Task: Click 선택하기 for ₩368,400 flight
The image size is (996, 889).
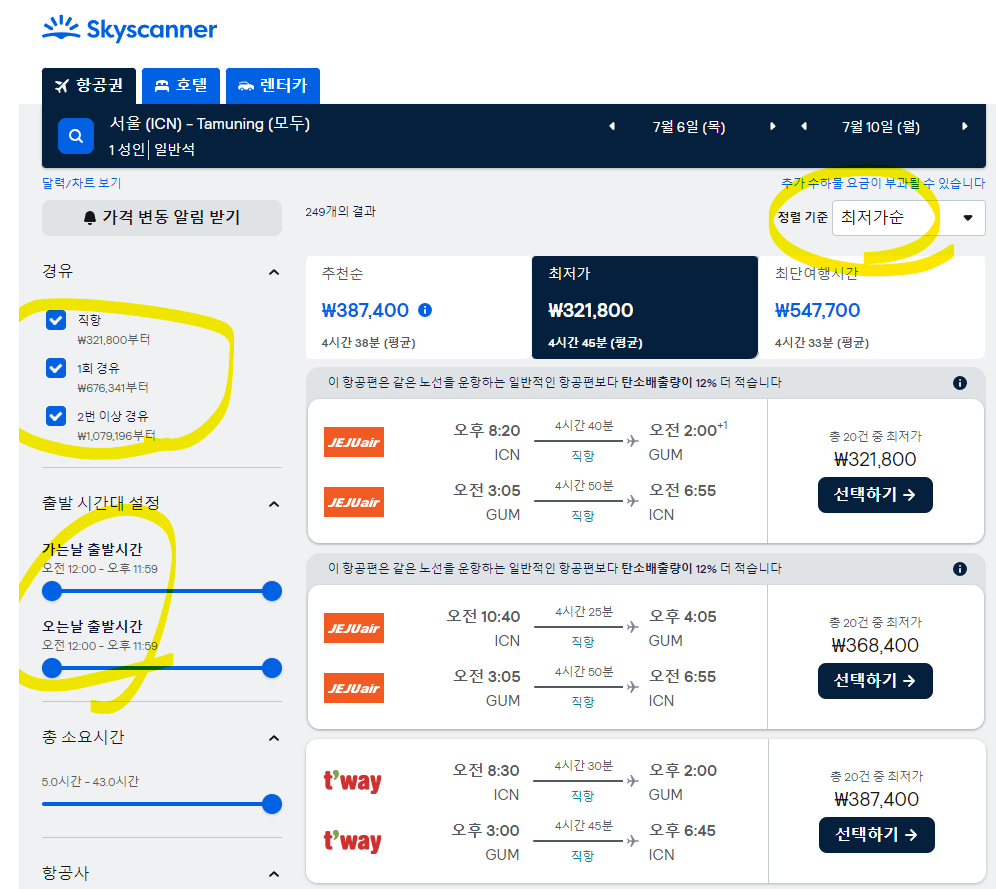Action: coord(875,681)
